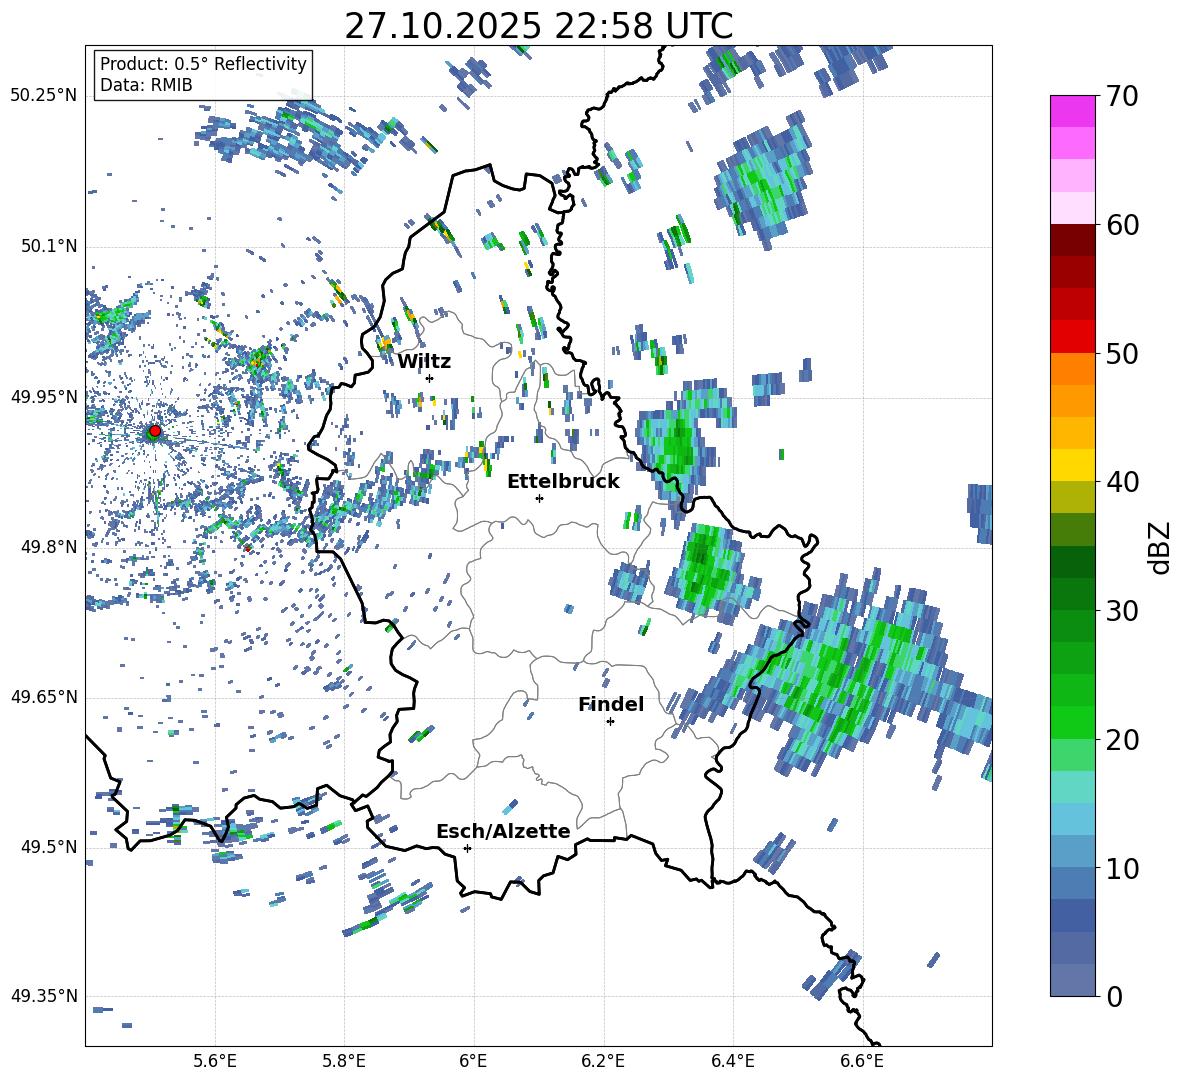This screenshot has width=1184, height=1081.
Task: Click the Ettelbruck city label
Action: [563, 482]
